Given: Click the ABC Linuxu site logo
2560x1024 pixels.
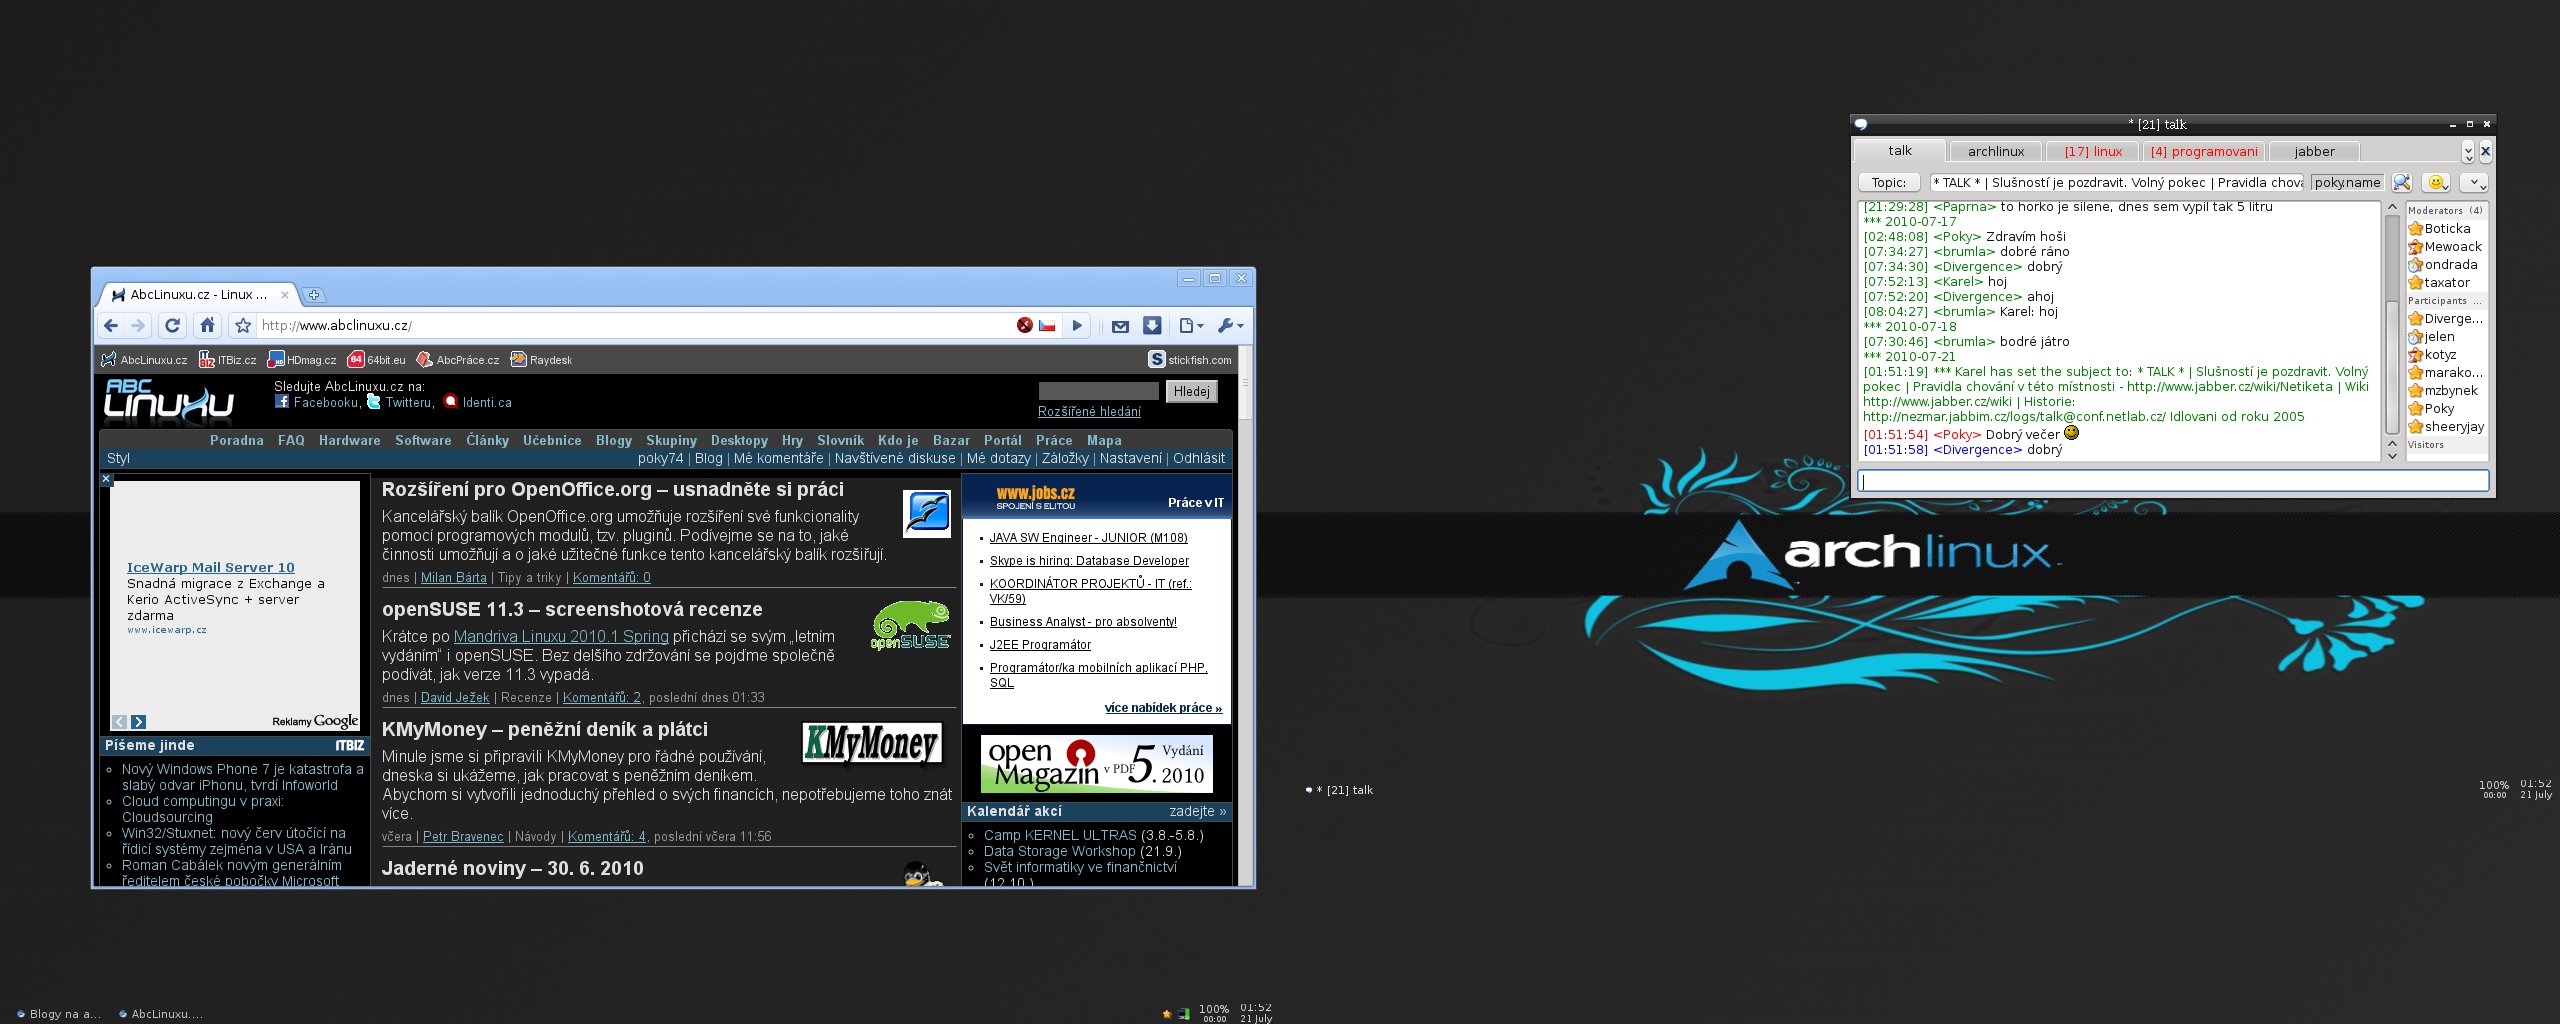Looking at the screenshot, I should [169, 402].
